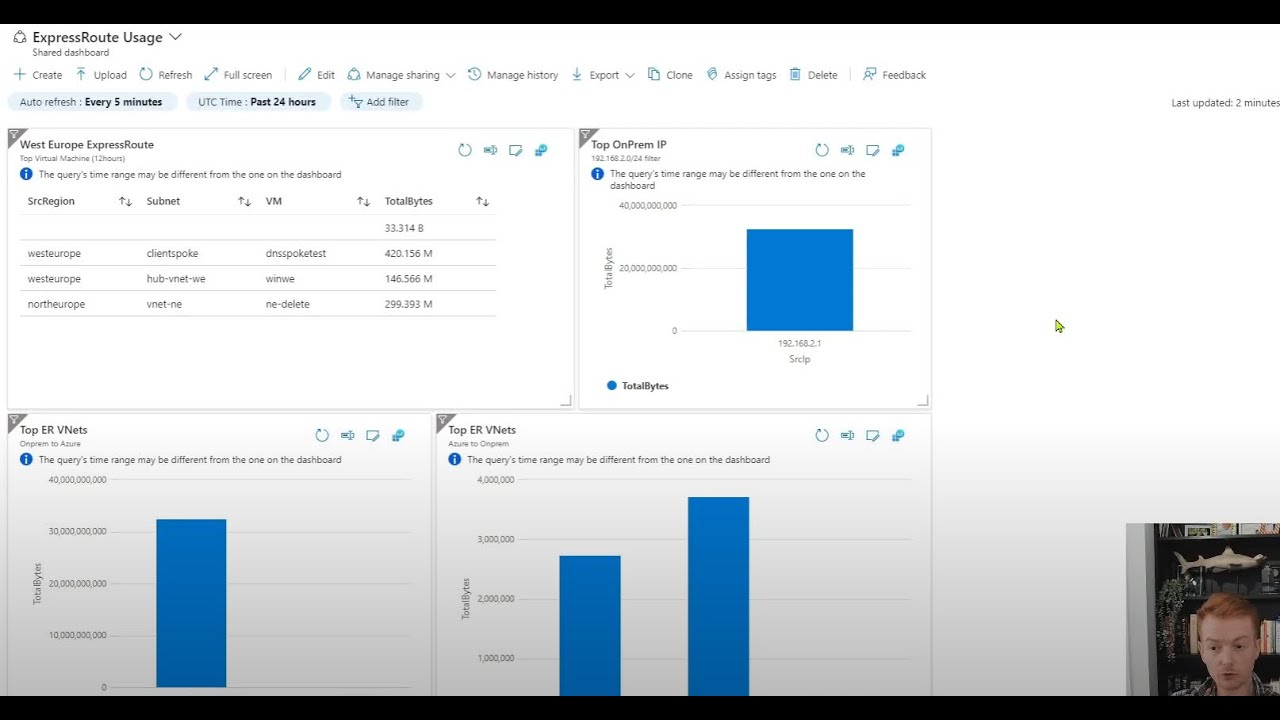
Task: Refresh the Azure to Onprem VNets tile
Action: [822, 435]
